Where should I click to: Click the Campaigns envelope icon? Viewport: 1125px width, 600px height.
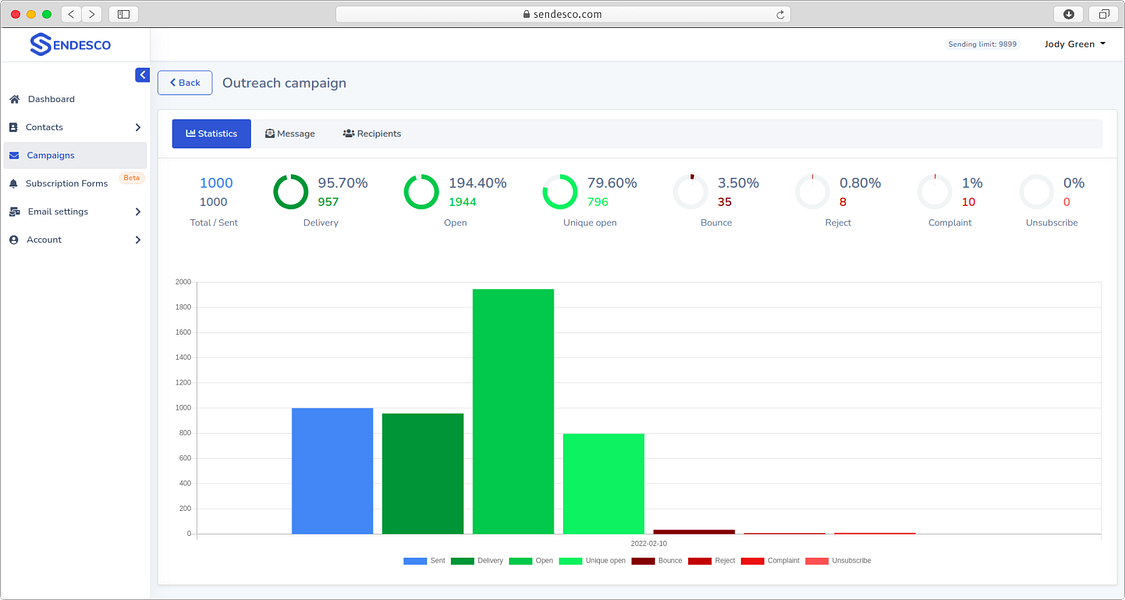click(x=14, y=155)
